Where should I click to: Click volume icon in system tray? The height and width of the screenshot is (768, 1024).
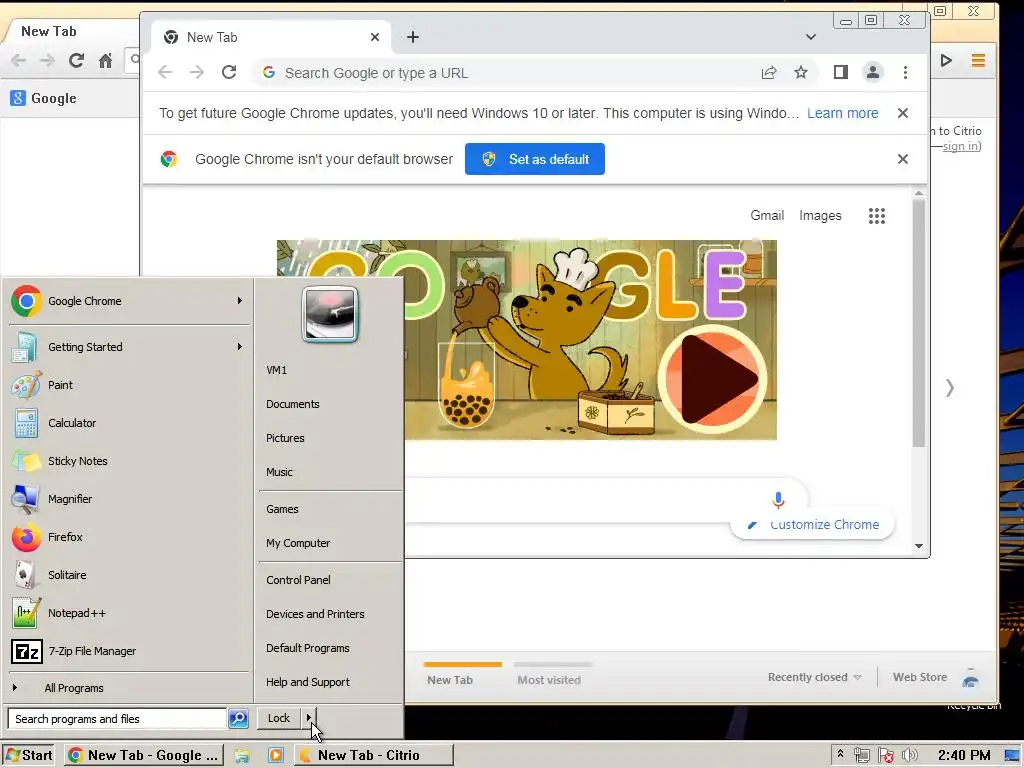click(910, 756)
